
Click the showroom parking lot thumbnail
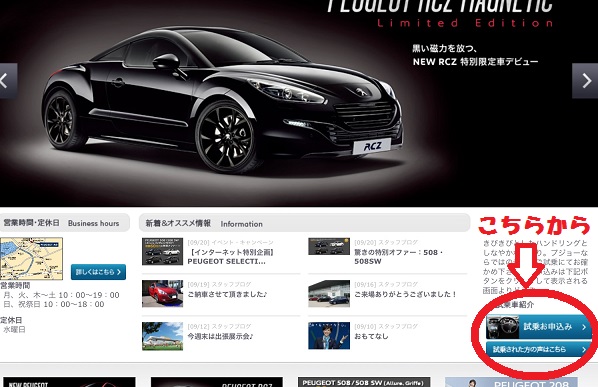tap(329, 294)
